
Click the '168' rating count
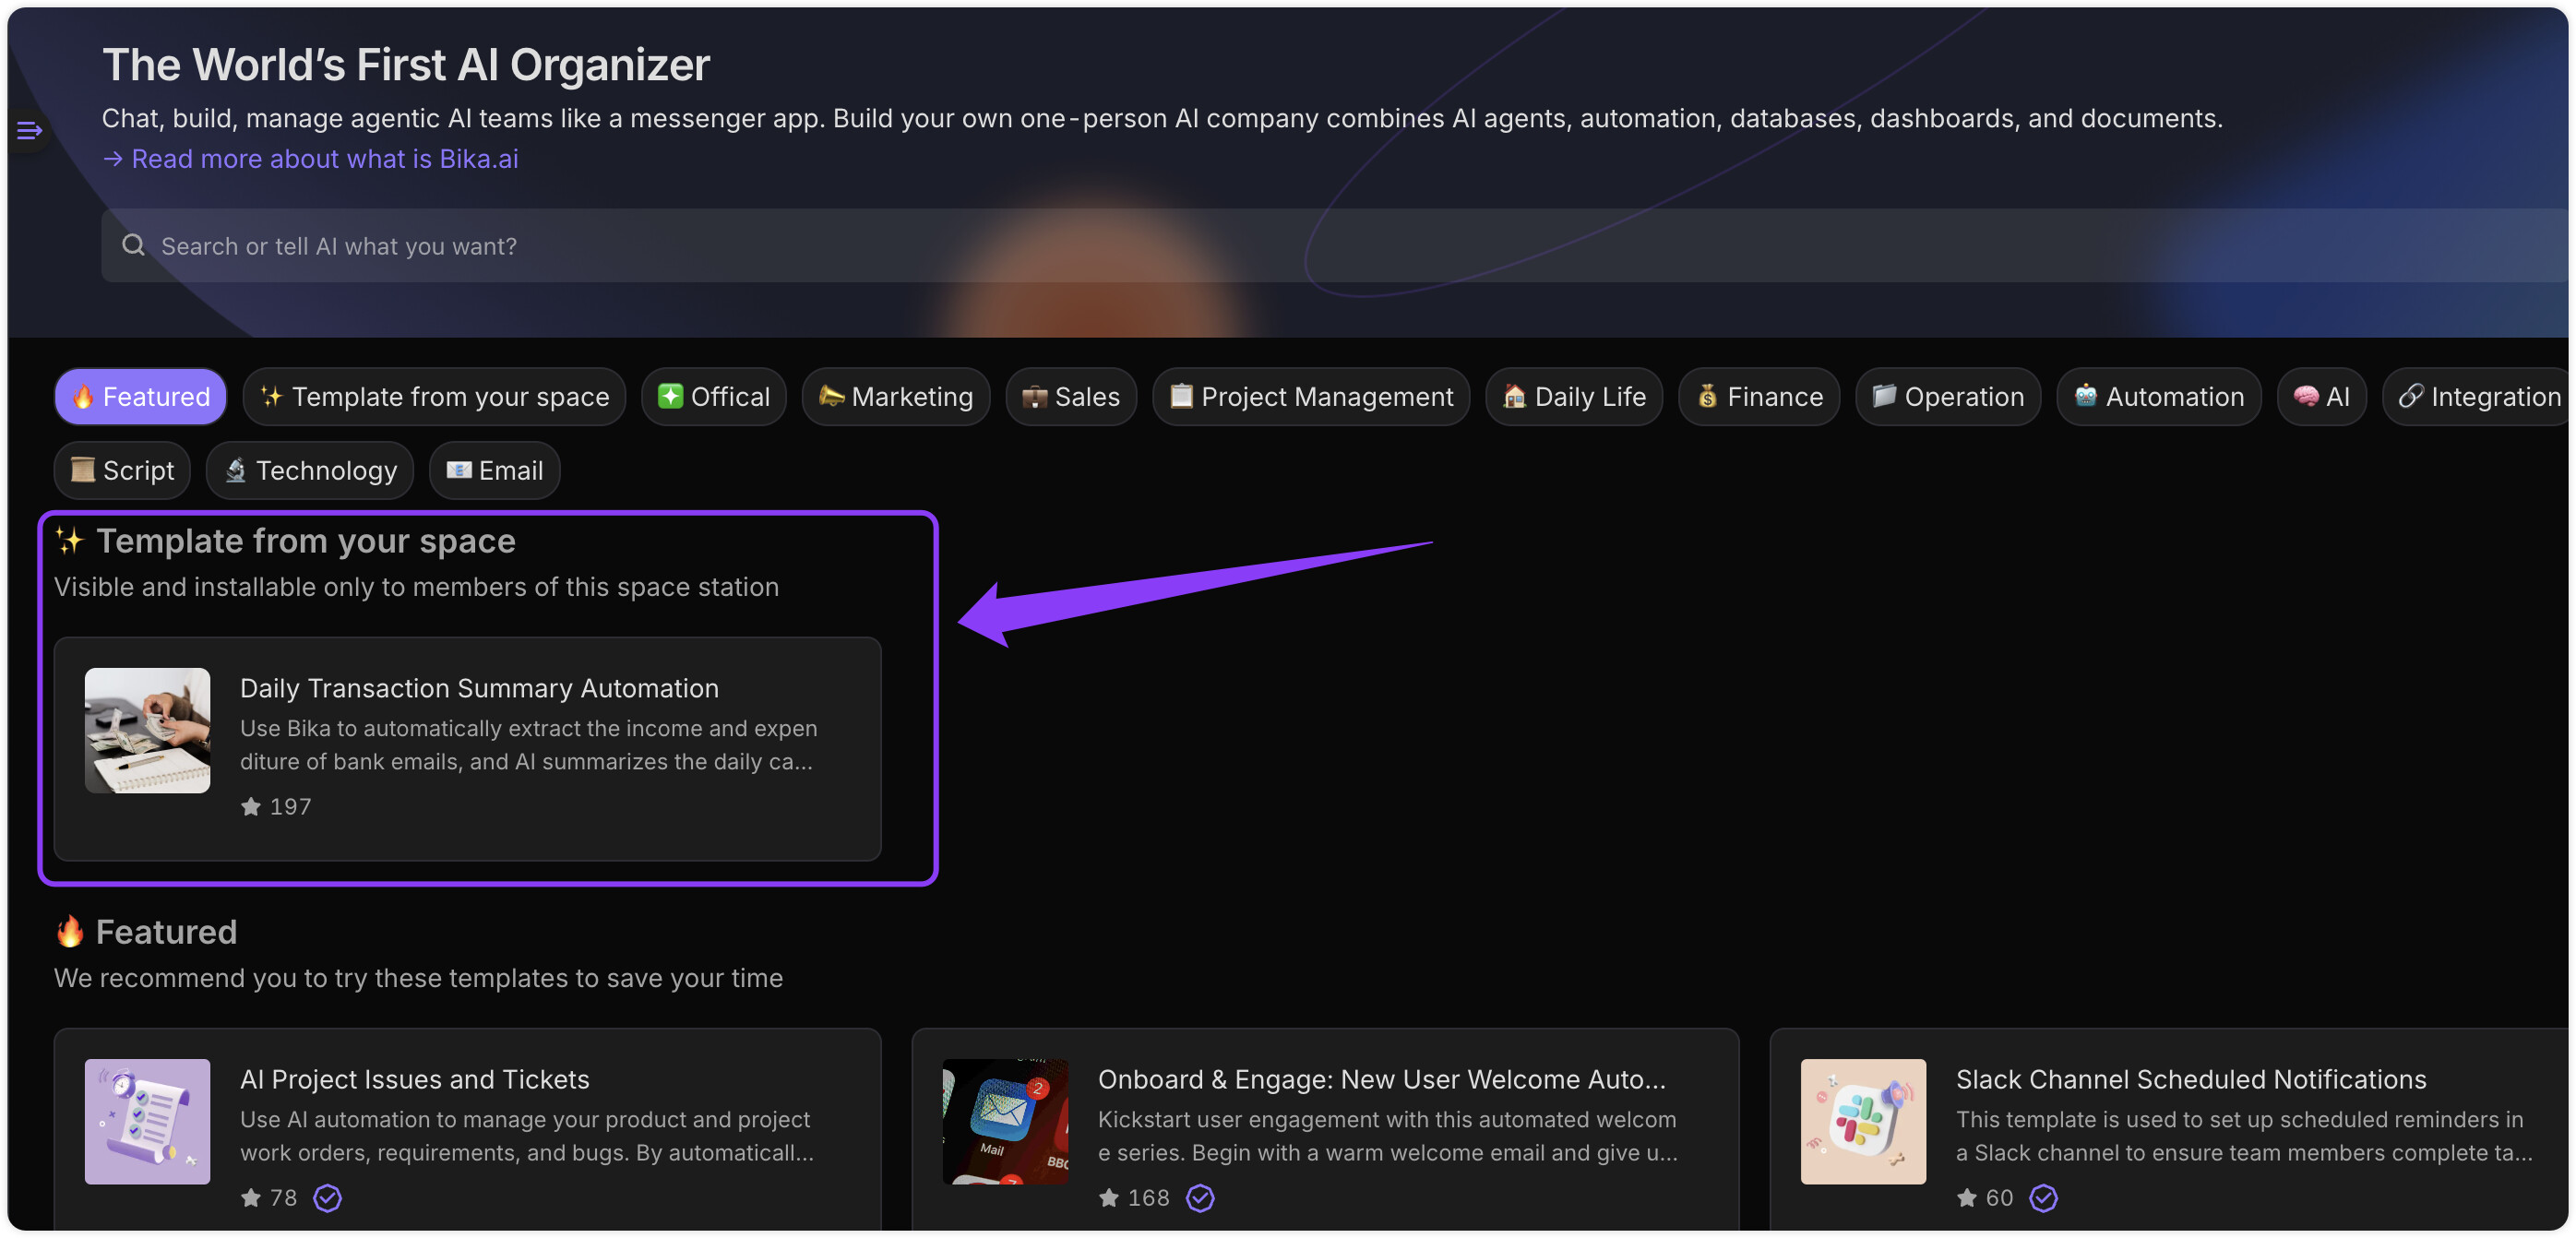coord(1148,1197)
